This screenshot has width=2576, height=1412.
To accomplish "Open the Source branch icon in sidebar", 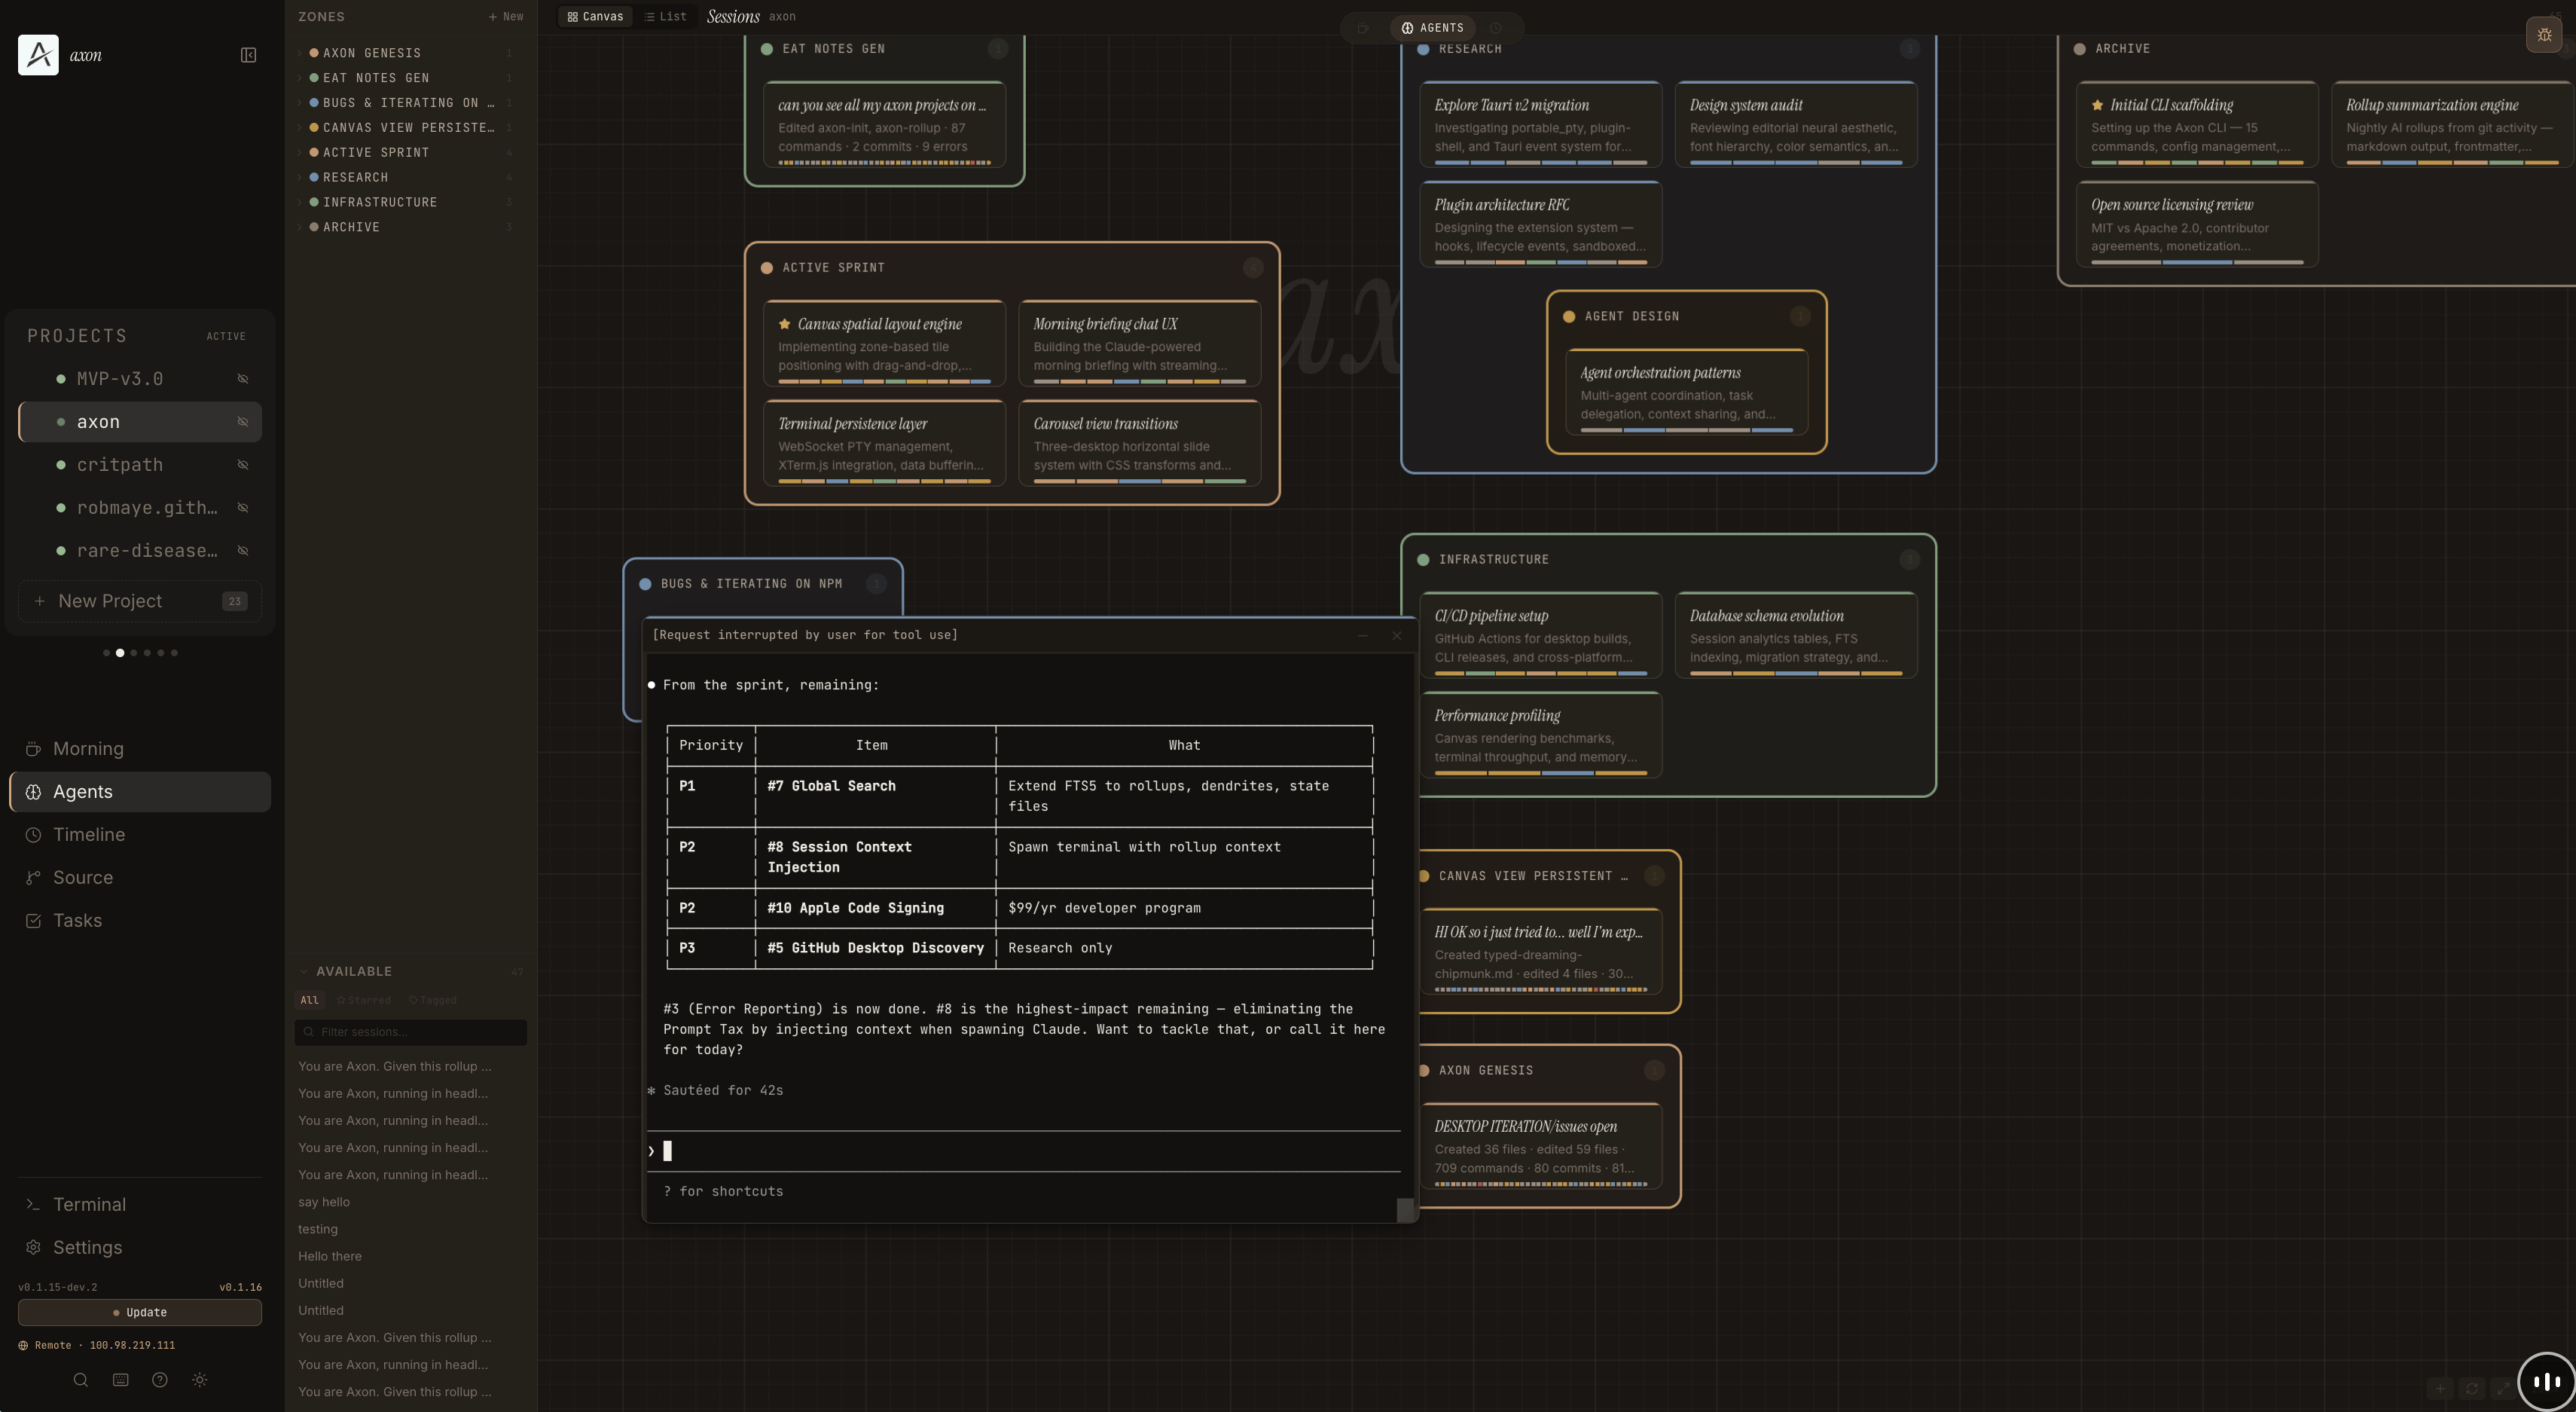I will (x=33, y=877).
